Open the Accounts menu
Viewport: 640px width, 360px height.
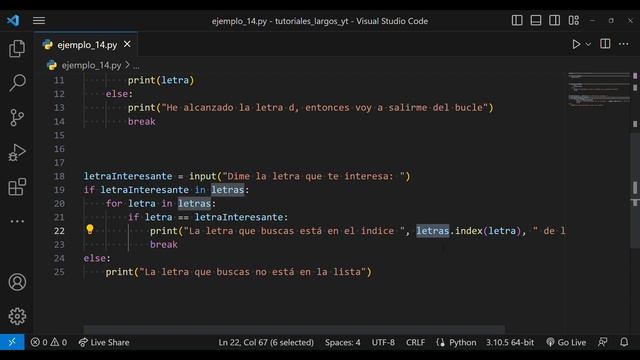(17, 282)
